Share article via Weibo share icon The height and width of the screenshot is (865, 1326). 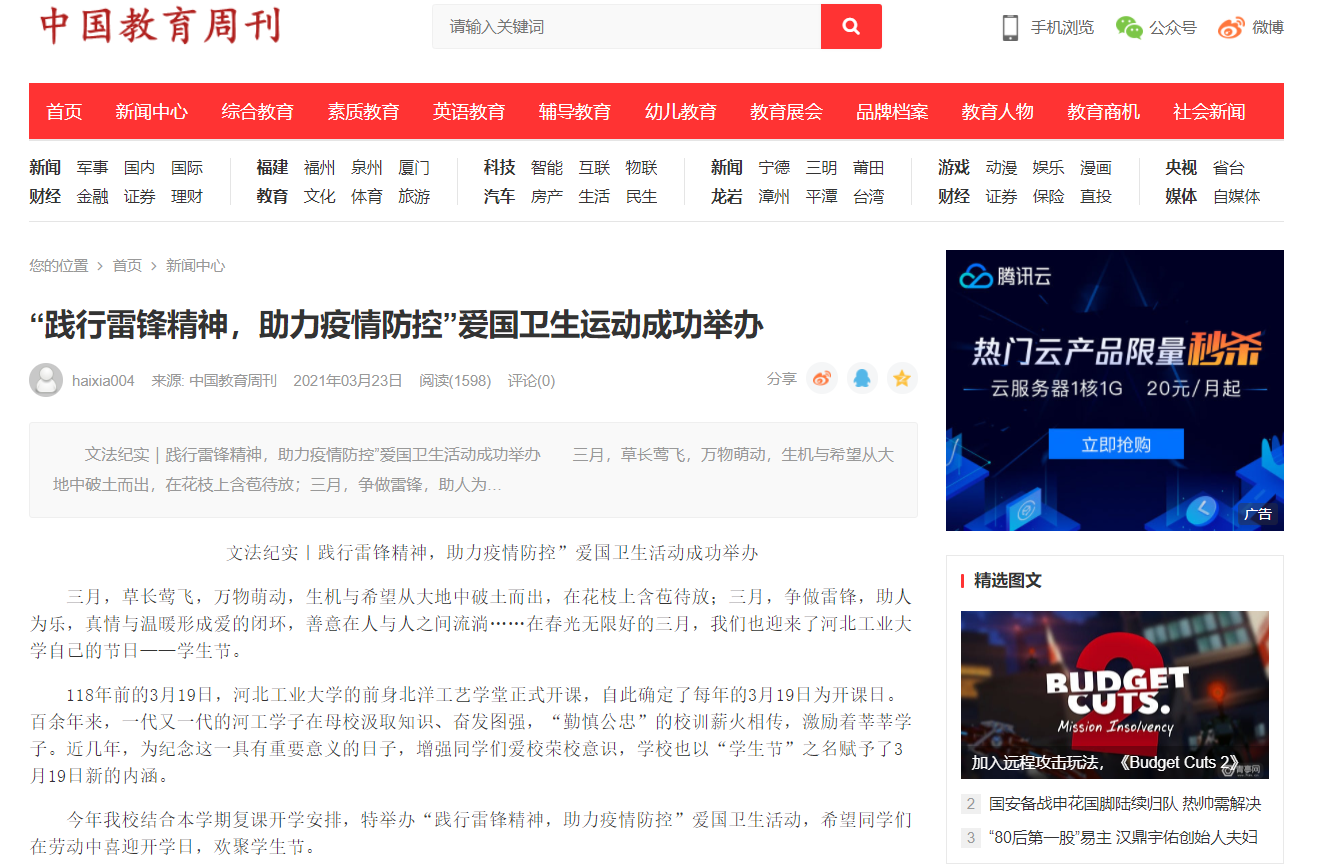click(x=822, y=378)
